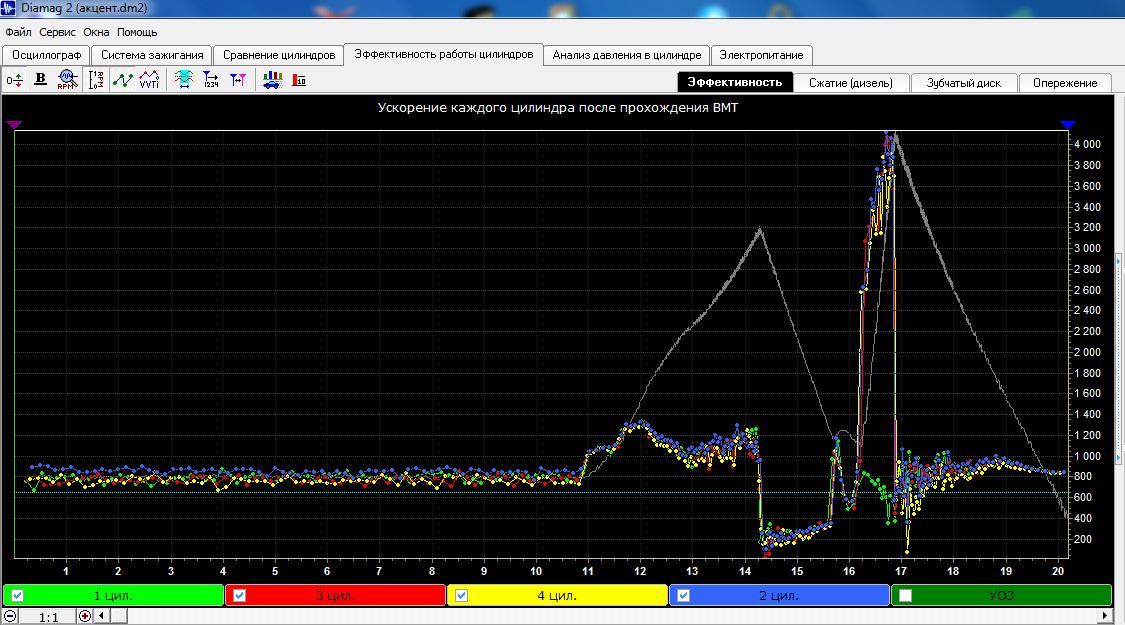1125x625 pixels.
Task: Open the Анализ давления в цилиндре tab
Action: 627,55
